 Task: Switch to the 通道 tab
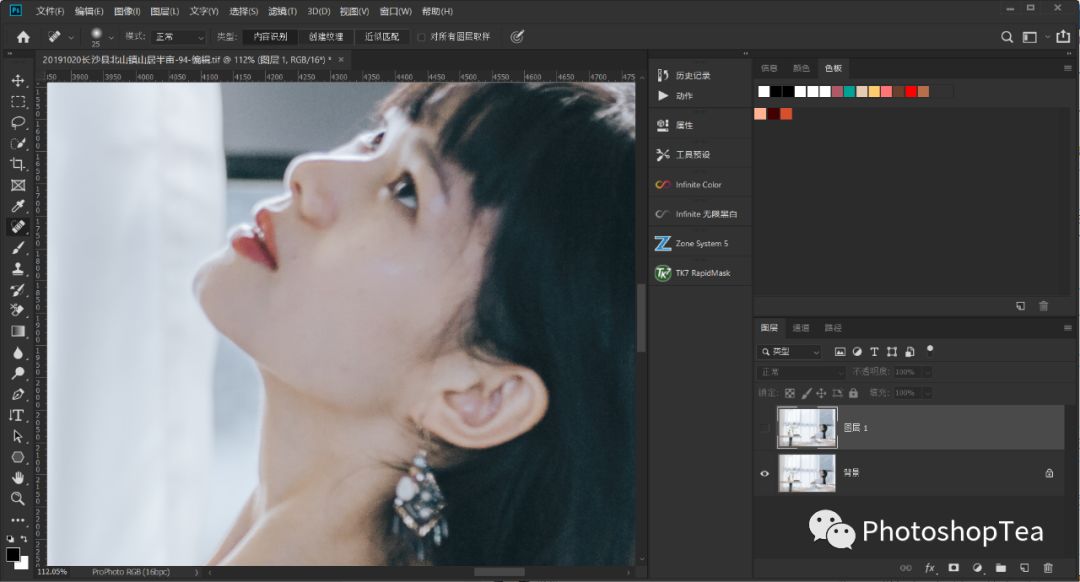point(800,328)
